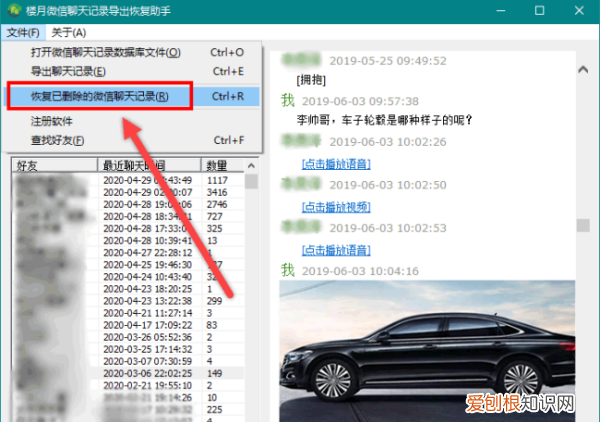Image resolution: width=600 pixels, height=422 pixels.
Task: Select row dated 2020-03-07 07:30:59
Action: click(x=128, y=361)
